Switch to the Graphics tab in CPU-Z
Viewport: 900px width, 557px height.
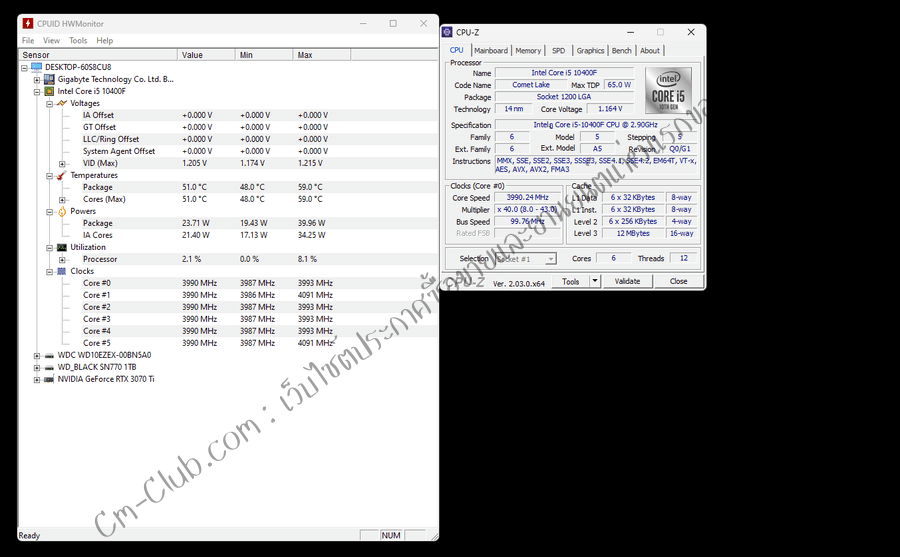point(590,51)
